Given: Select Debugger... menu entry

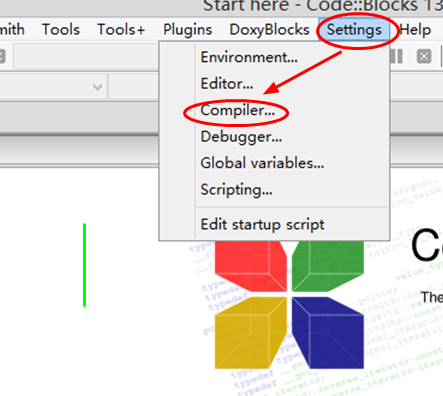Looking at the screenshot, I should click(241, 137).
